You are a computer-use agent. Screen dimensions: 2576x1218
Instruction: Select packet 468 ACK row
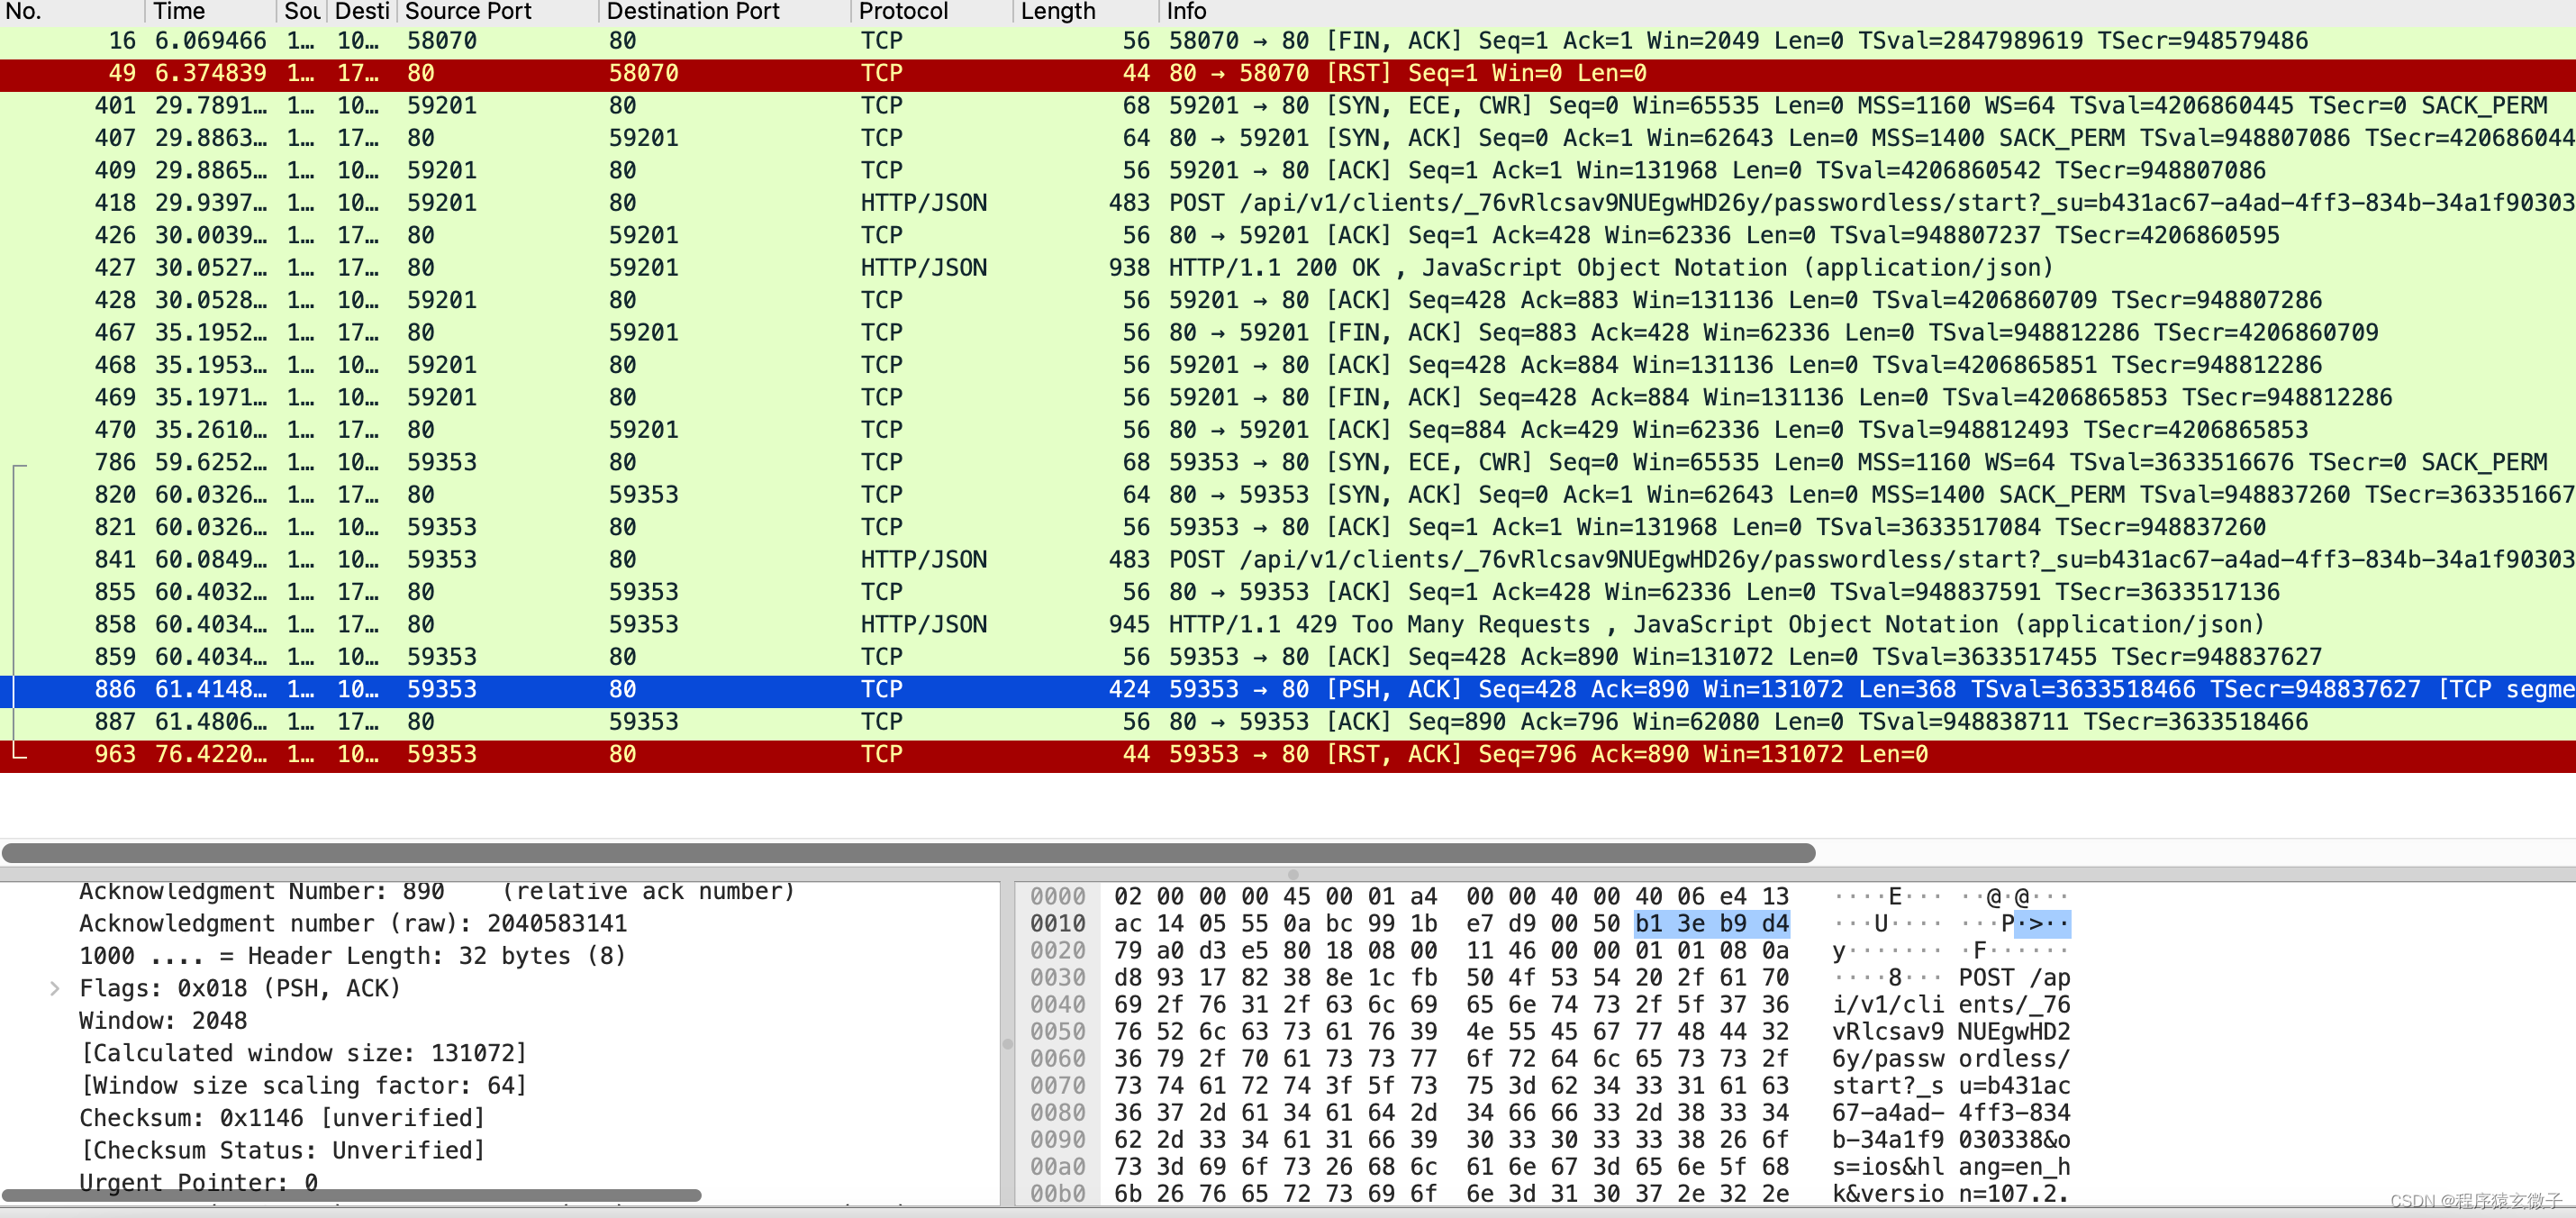click(x=1288, y=365)
